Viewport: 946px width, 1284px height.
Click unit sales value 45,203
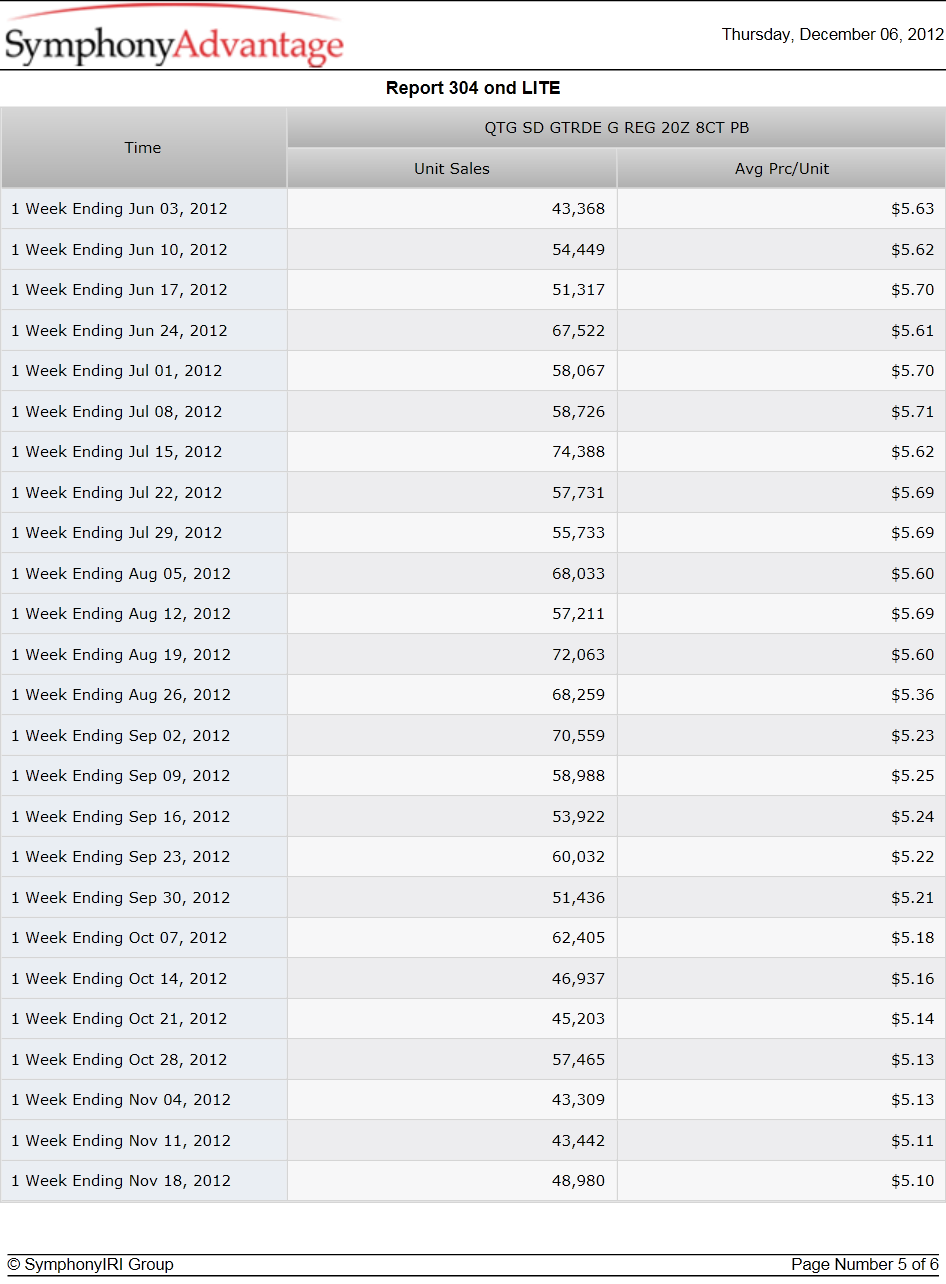(x=579, y=1019)
